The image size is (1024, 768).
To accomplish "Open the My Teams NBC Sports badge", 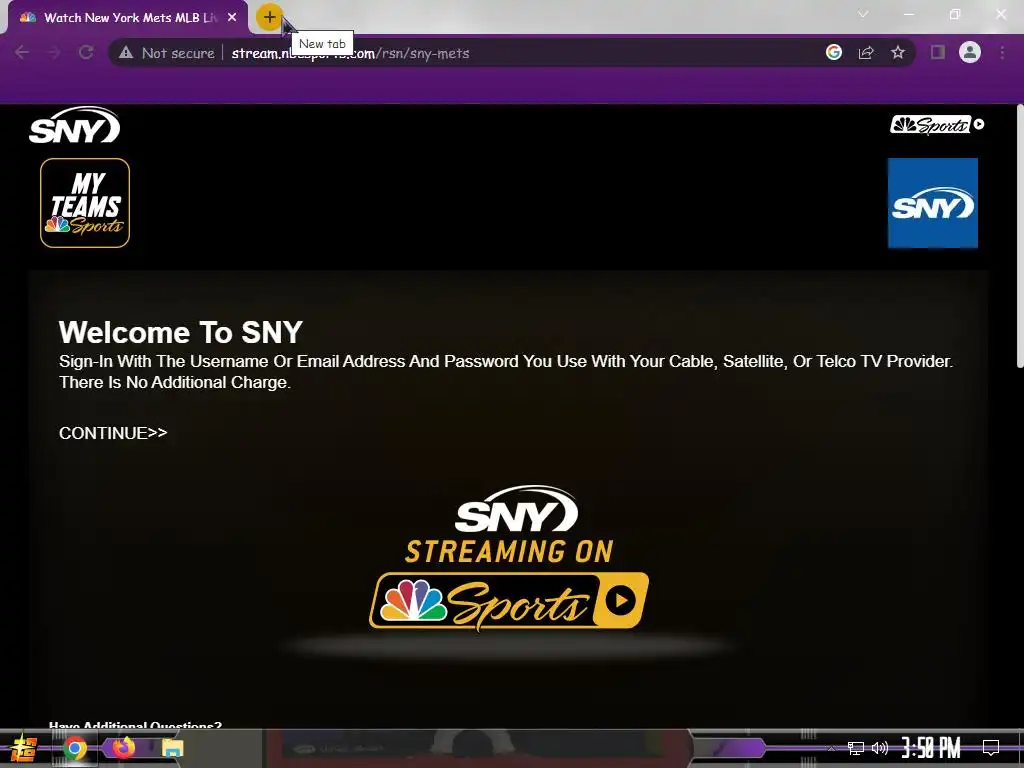I will (x=85, y=203).
